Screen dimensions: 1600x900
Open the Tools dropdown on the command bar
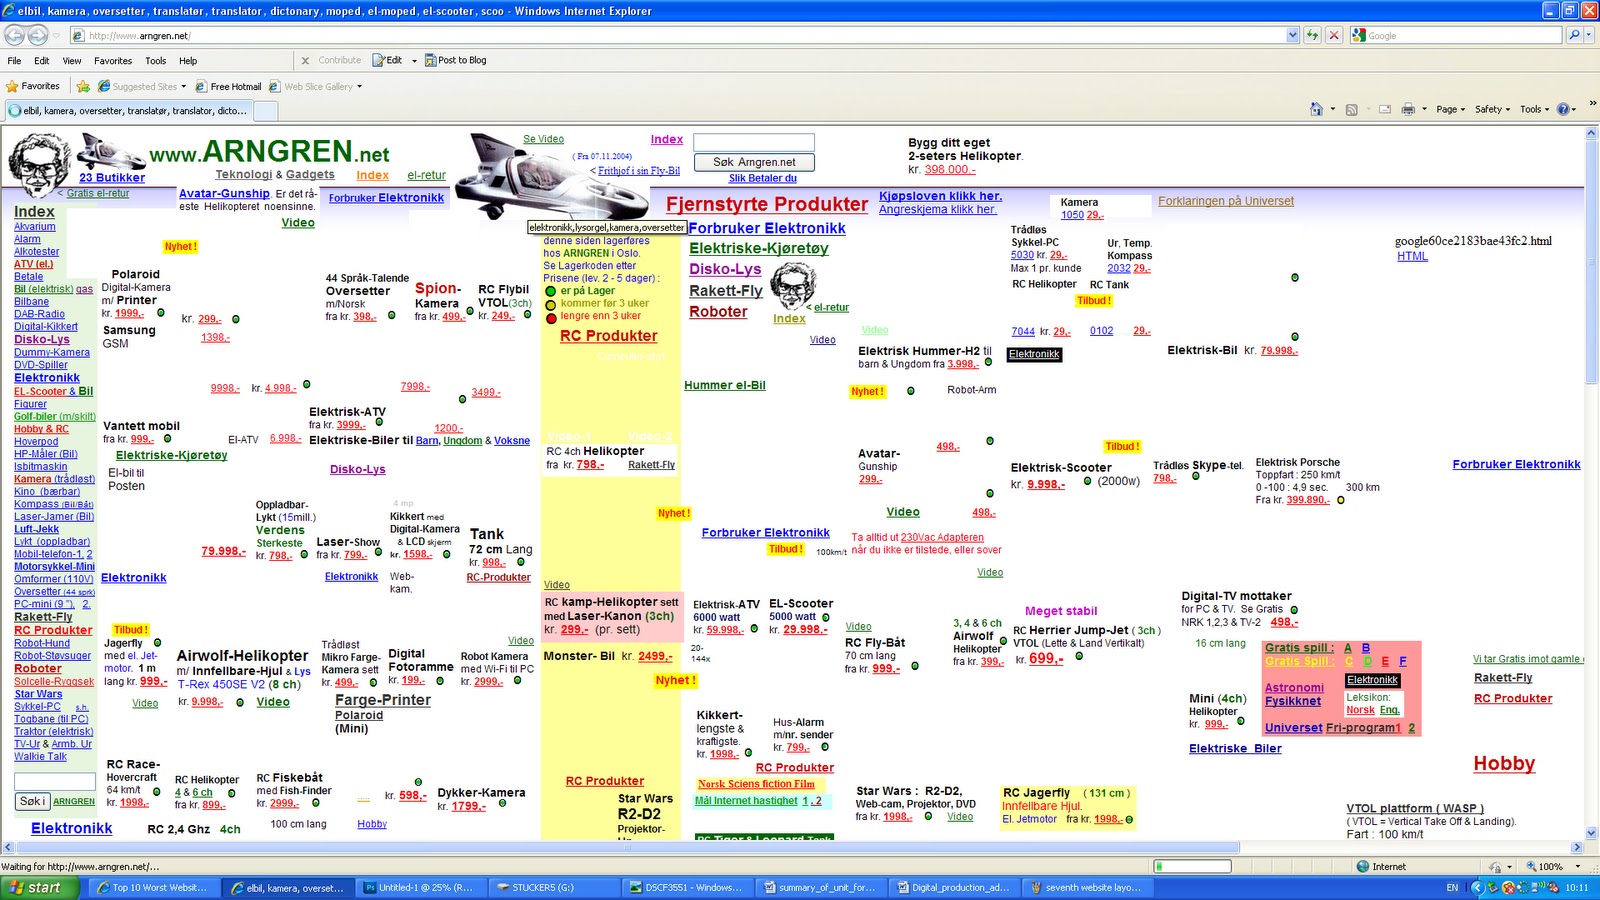pos(1530,108)
